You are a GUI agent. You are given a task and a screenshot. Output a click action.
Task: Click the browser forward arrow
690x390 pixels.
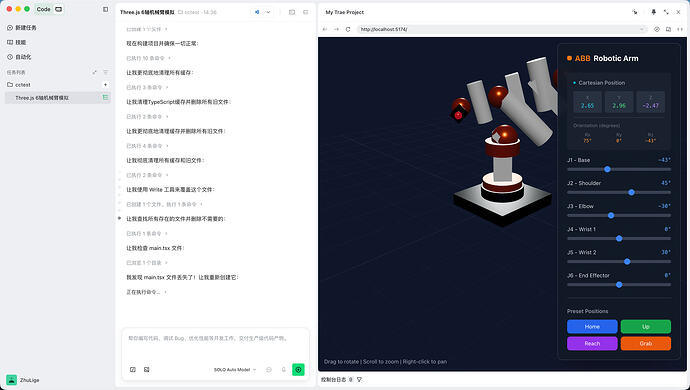pyautogui.click(x=336, y=29)
